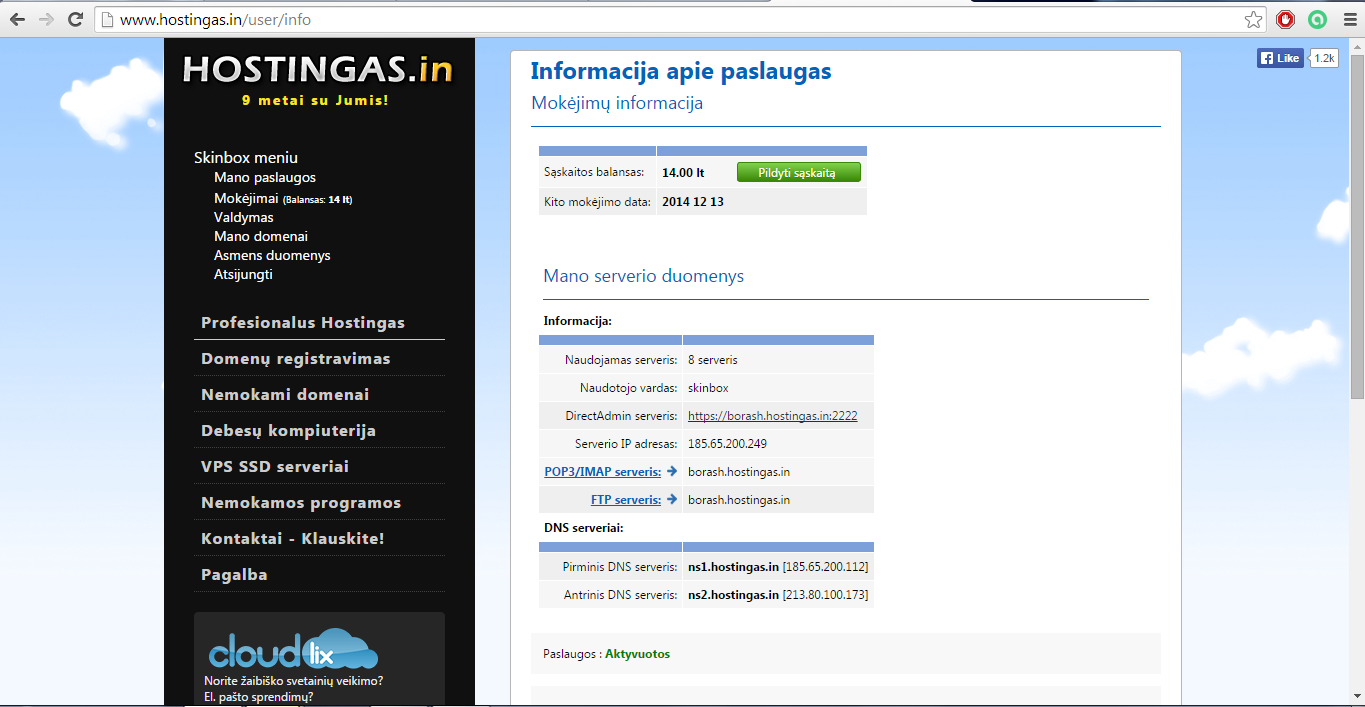
Task: Click the server IP 185.65.200.249
Action: click(727, 443)
